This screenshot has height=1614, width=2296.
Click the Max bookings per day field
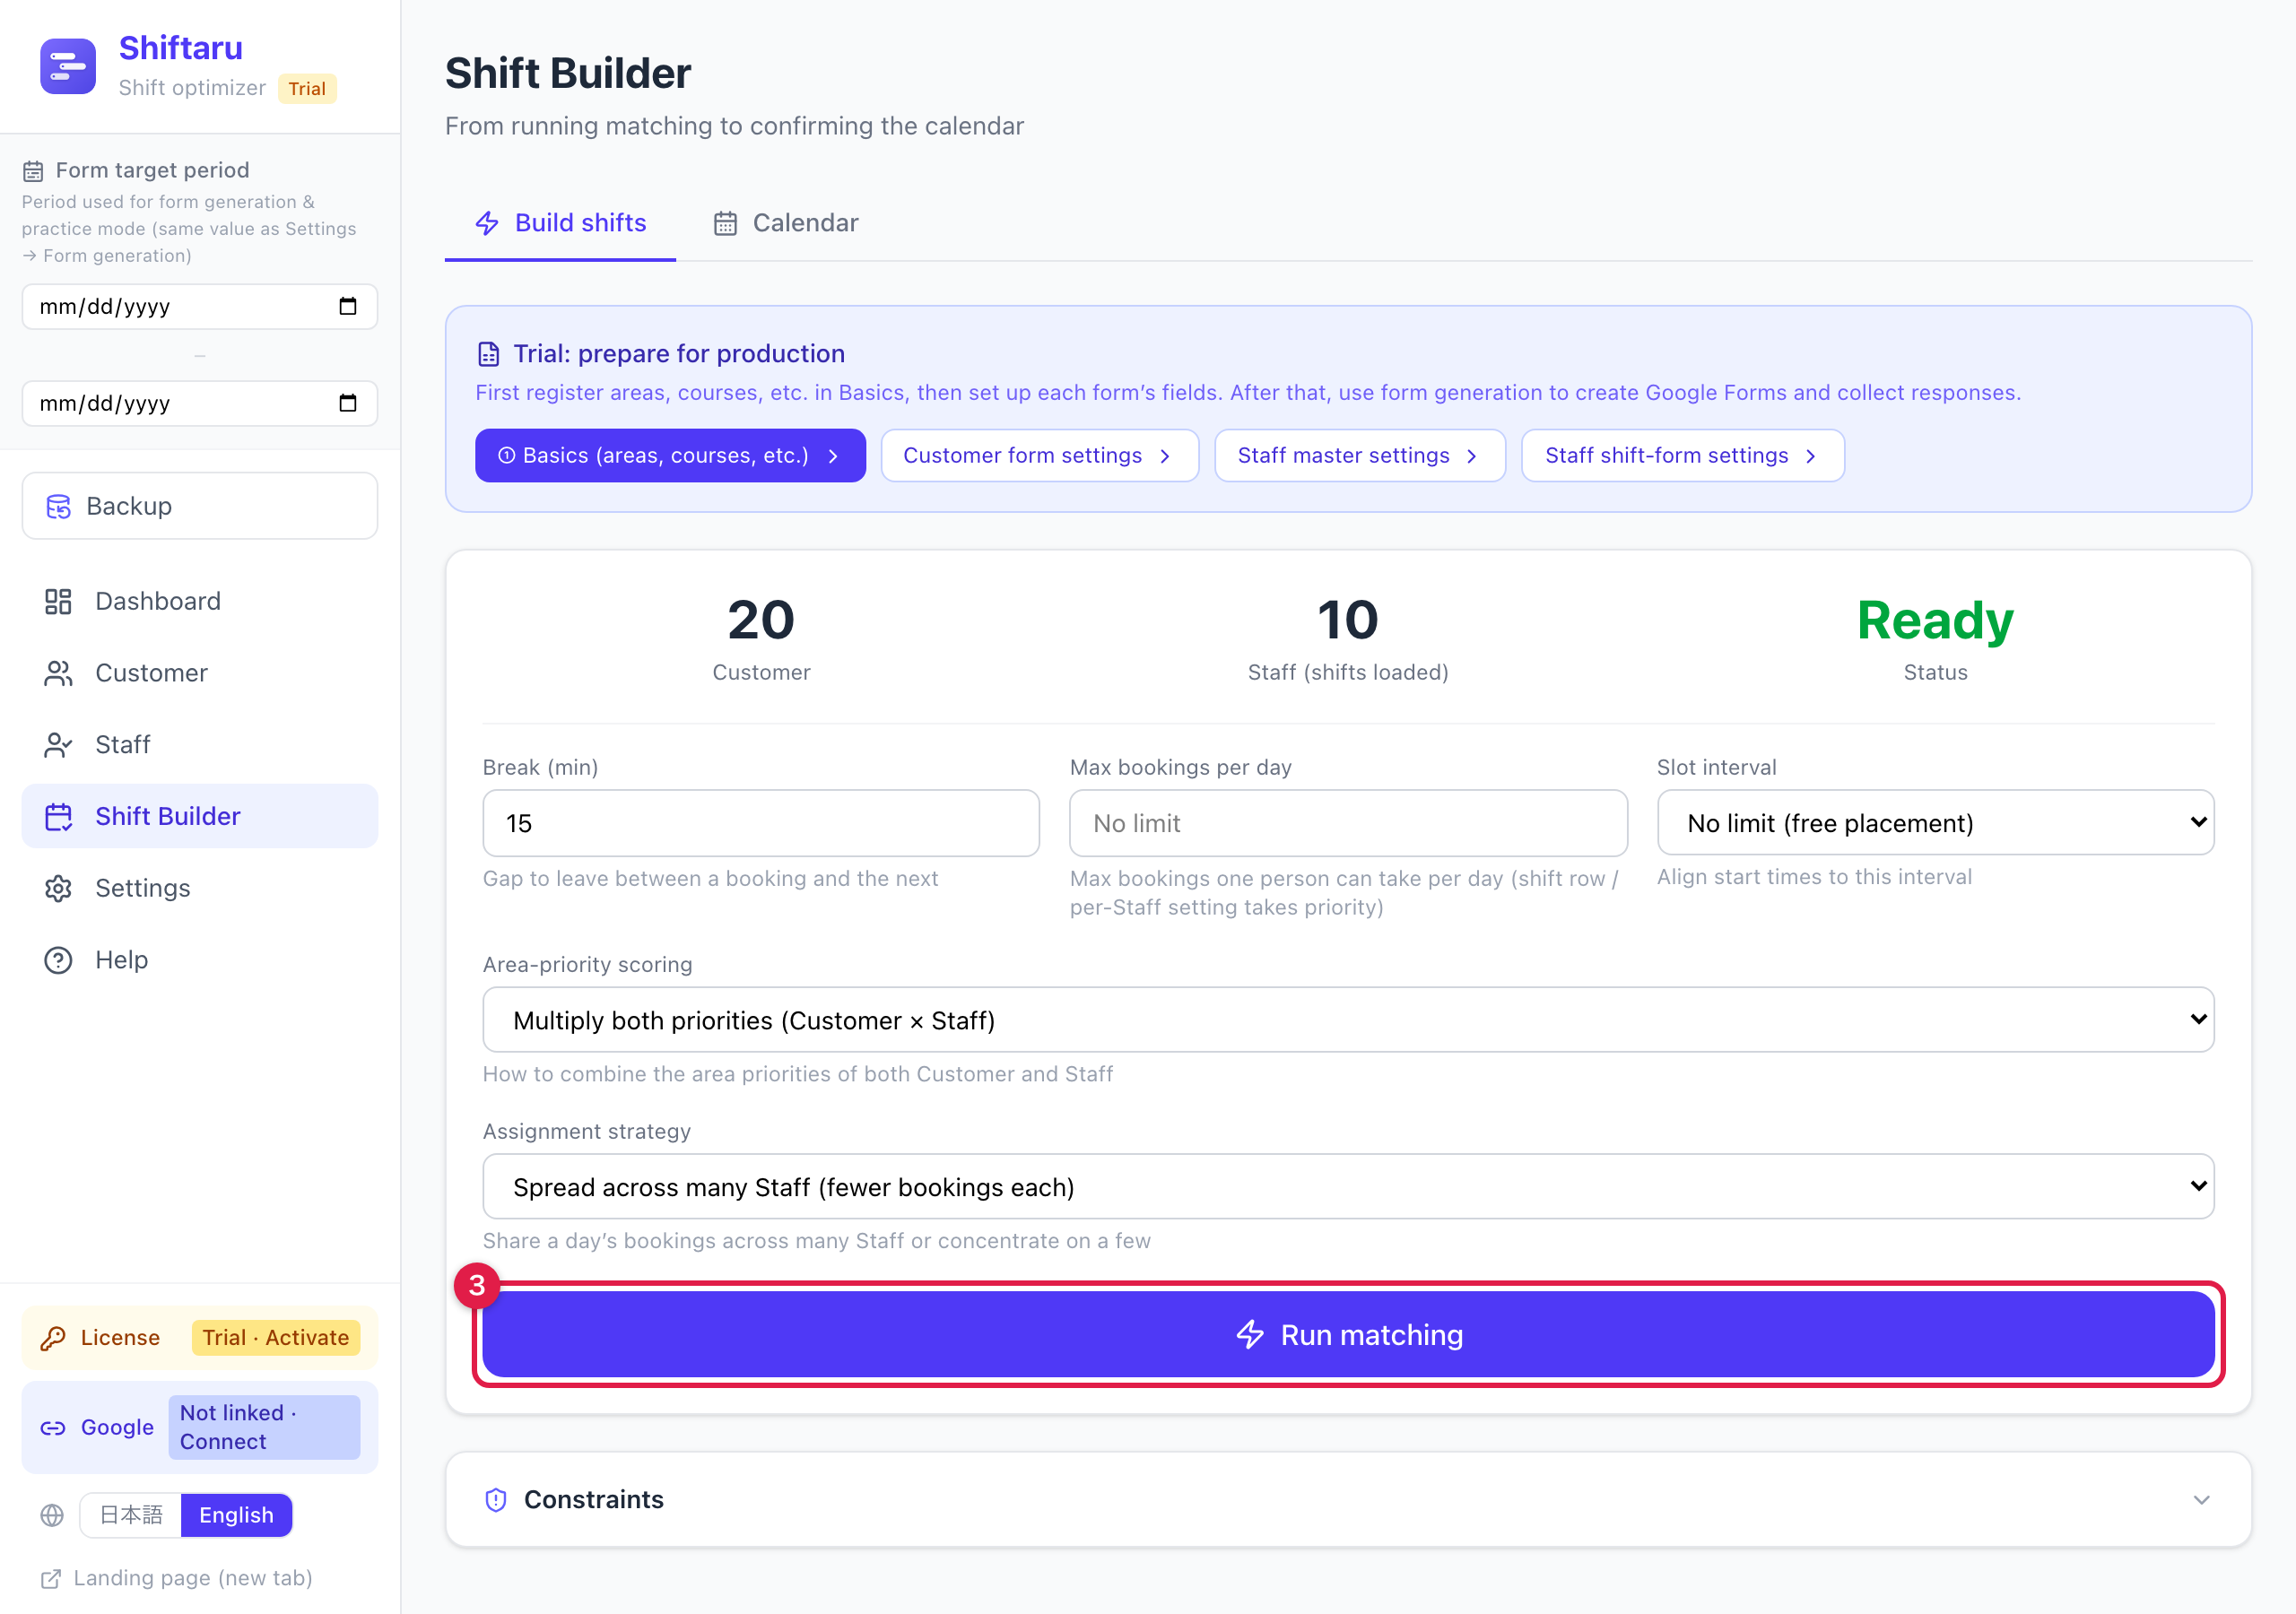[1348, 824]
